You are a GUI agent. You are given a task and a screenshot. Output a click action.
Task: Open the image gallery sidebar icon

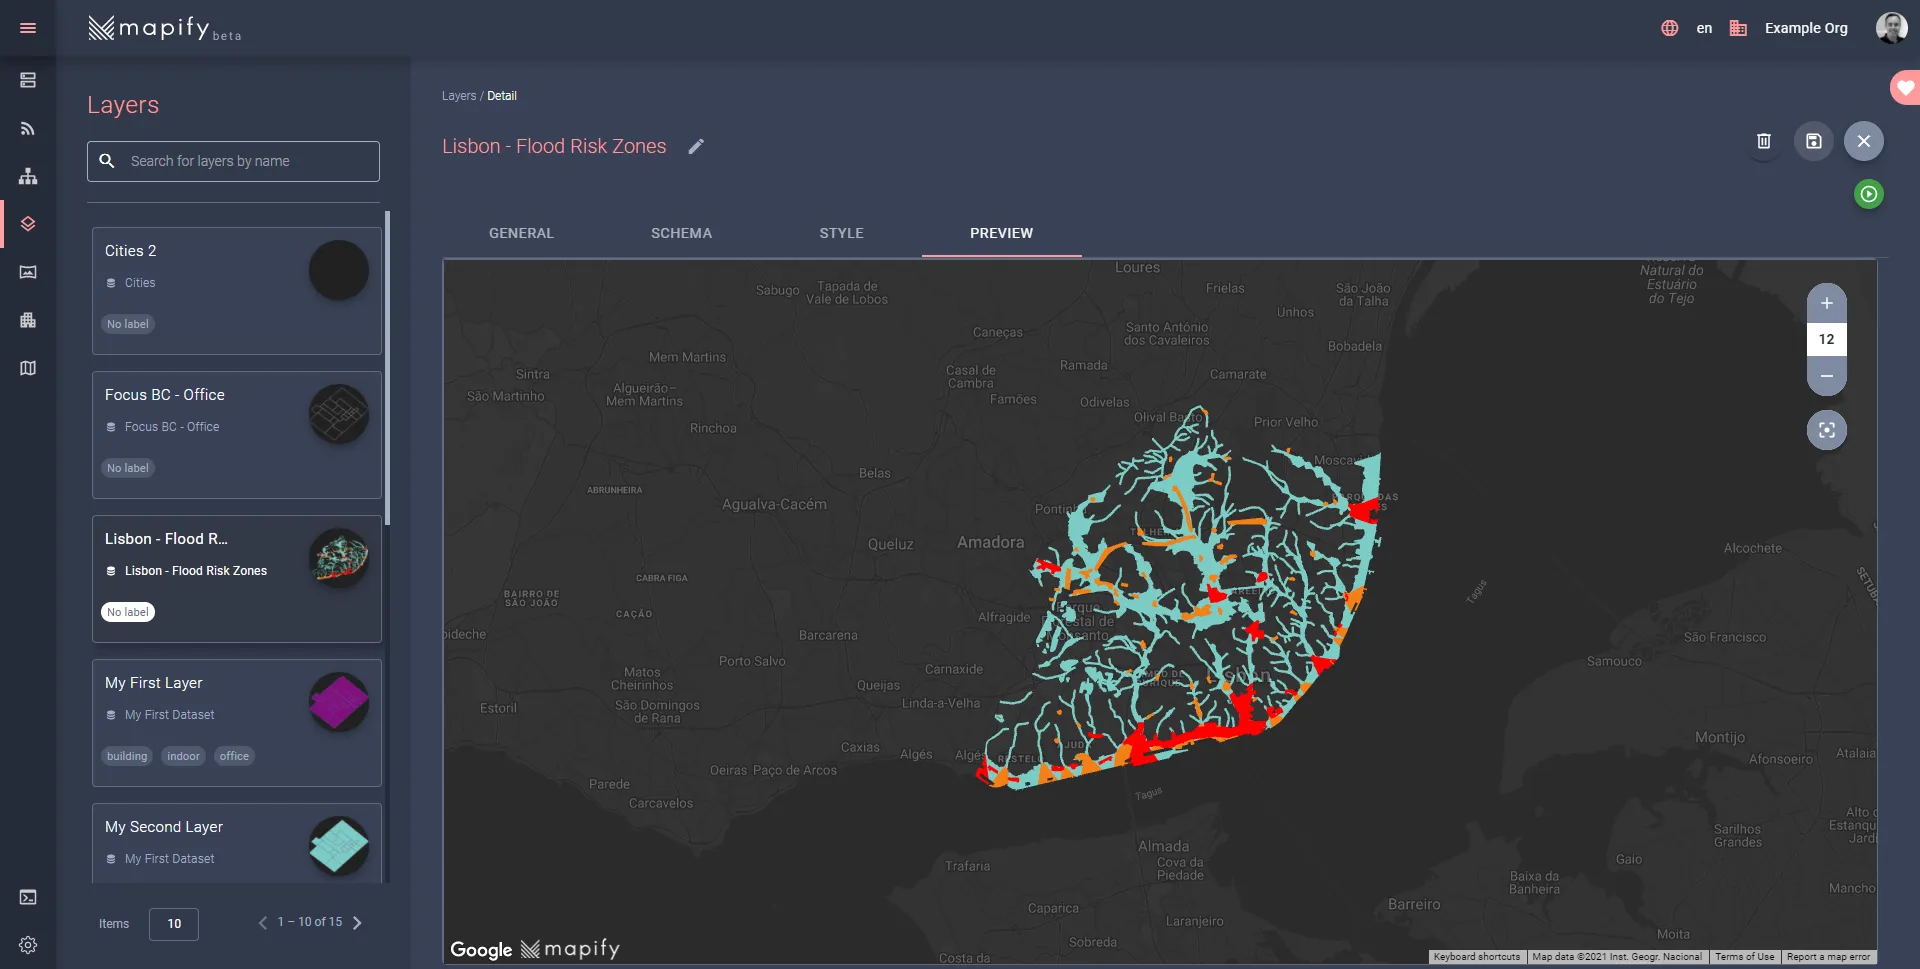[x=28, y=272]
